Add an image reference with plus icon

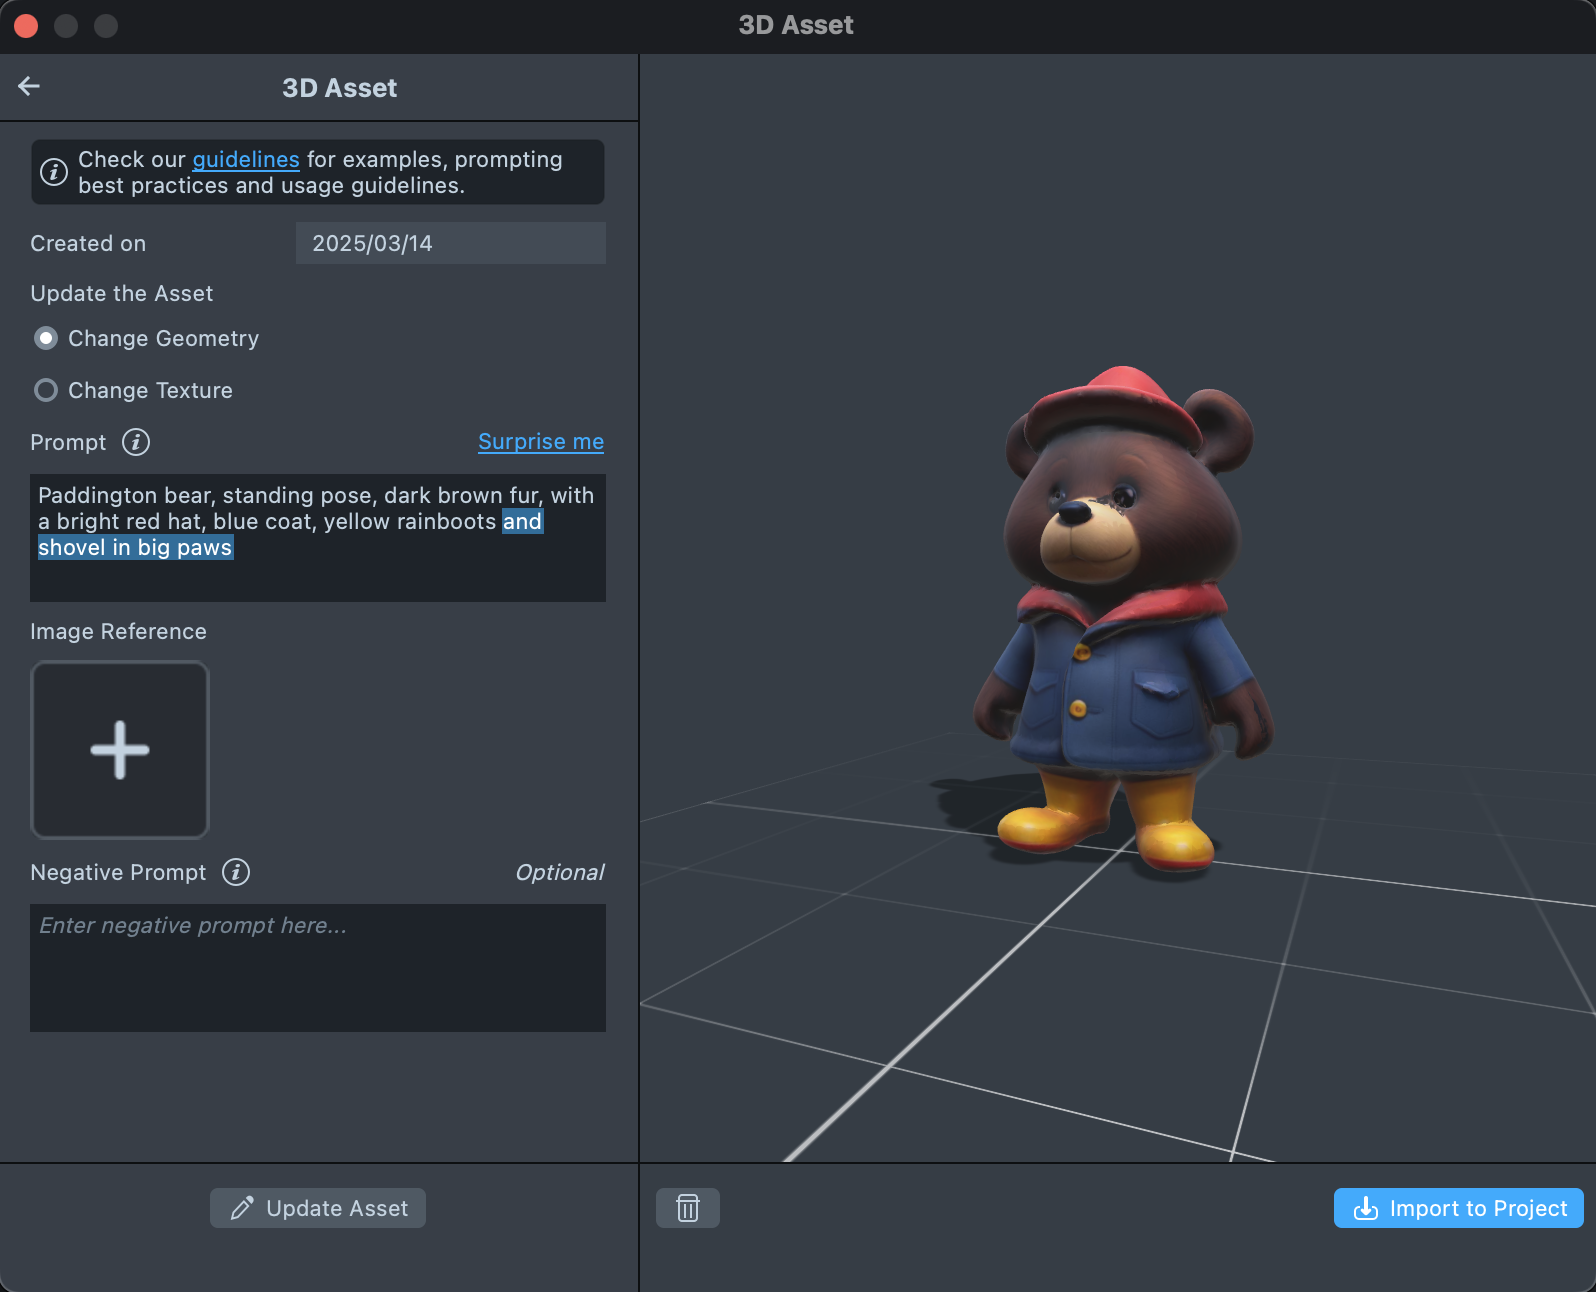120,750
